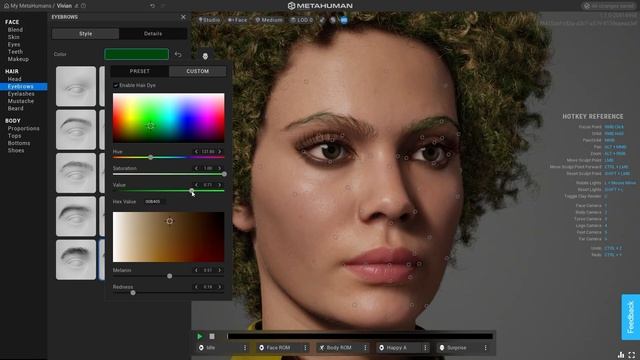Switch to the CUSTOM color tab
Image resolution: width=640 pixels, height=360 pixels.
point(198,71)
